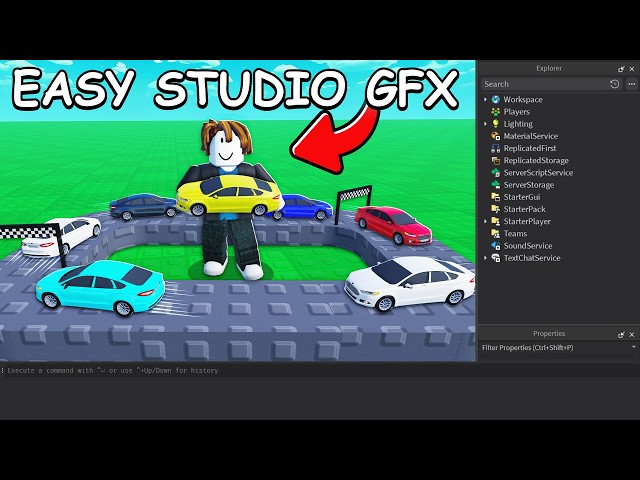The image size is (640, 480).
Task: Select the StarterPack label
Action: click(x=524, y=209)
